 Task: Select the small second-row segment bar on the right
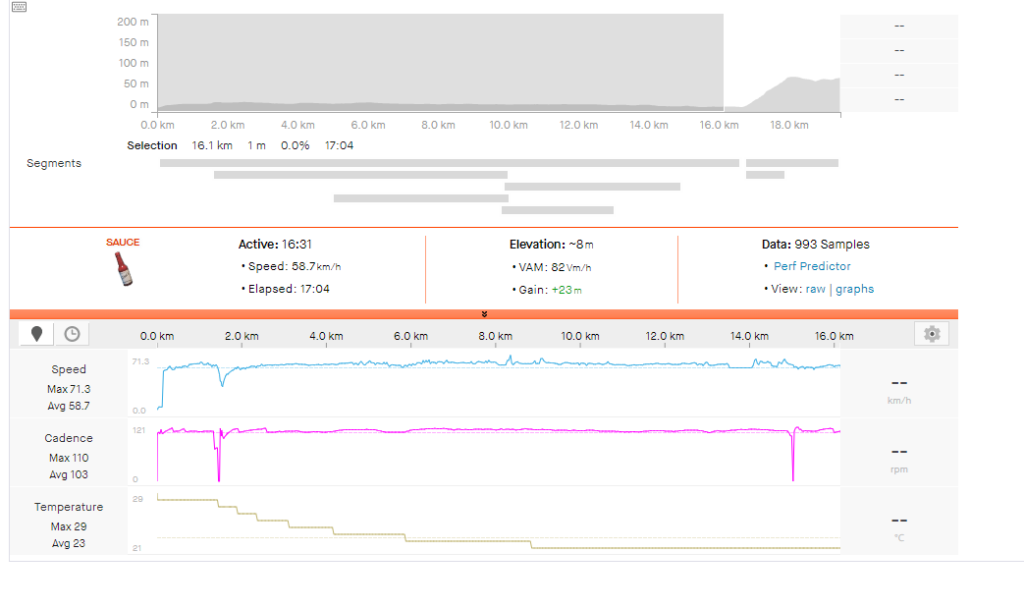click(x=765, y=174)
